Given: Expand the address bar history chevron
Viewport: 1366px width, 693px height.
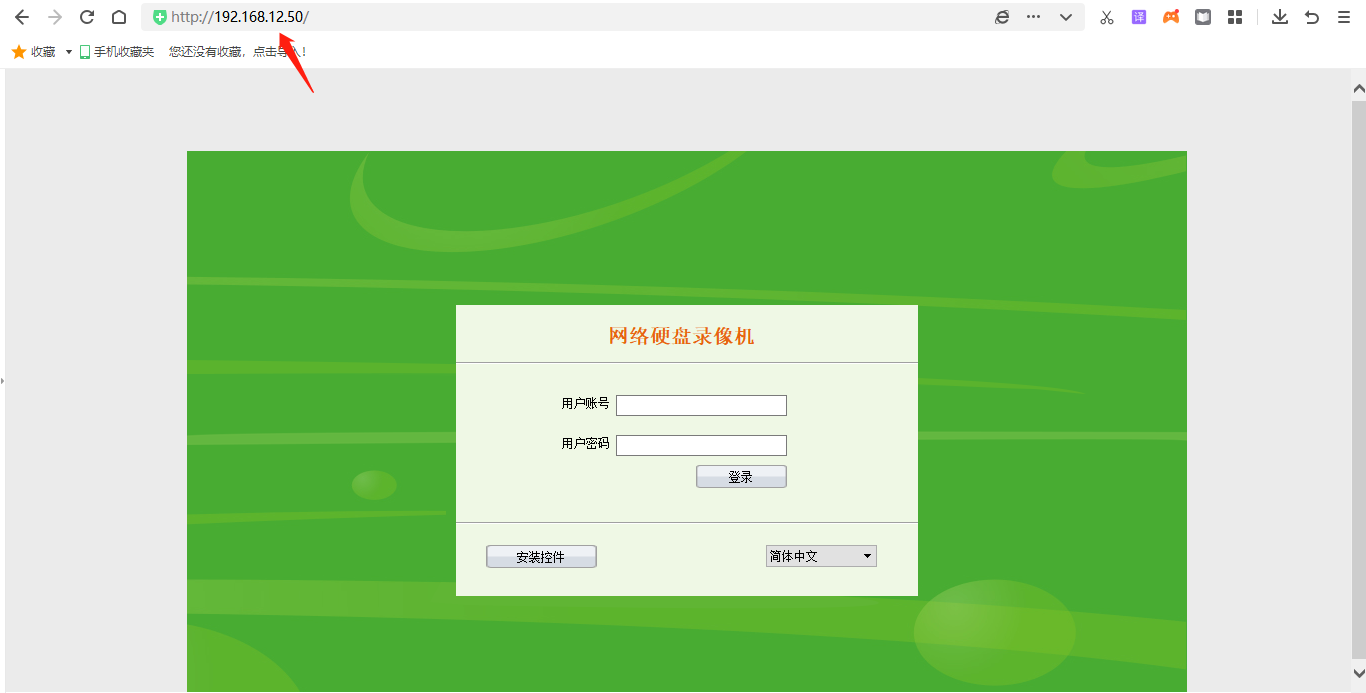Looking at the screenshot, I should pyautogui.click(x=1066, y=17).
